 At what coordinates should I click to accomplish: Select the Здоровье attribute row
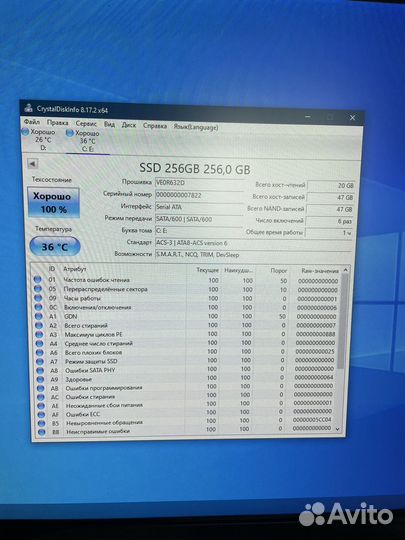click(186, 378)
